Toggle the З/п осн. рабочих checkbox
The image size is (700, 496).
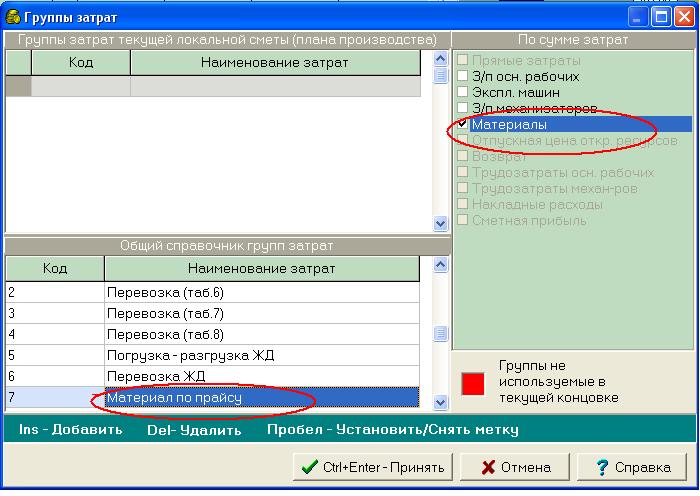pos(463,76)
